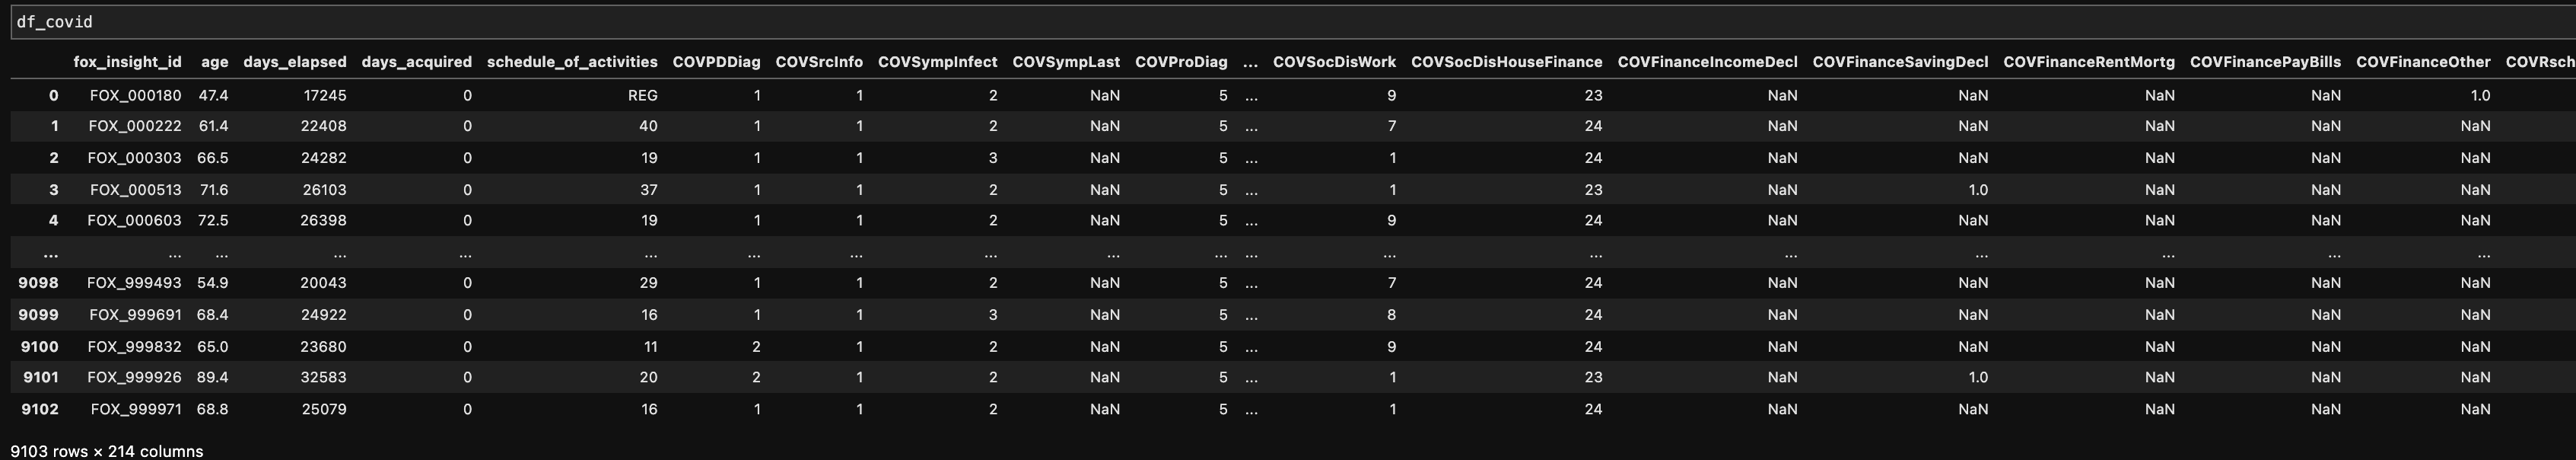Click the COVFinanceOther value 1.0 cell
2576x460 pixels.
2479,96
